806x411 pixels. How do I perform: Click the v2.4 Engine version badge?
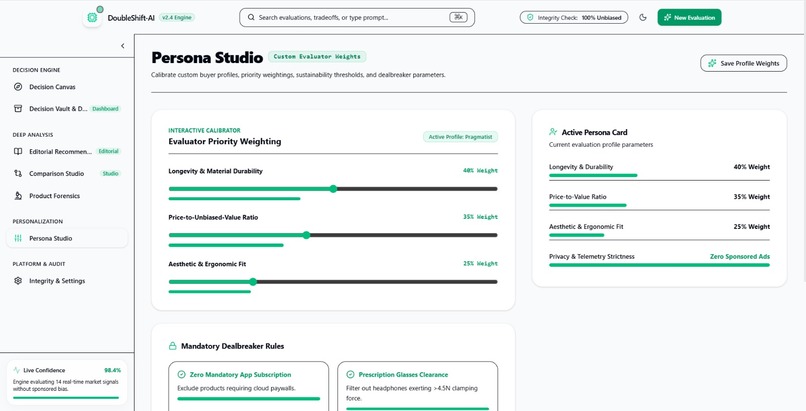pyautogui.click(x=177, y=17)
